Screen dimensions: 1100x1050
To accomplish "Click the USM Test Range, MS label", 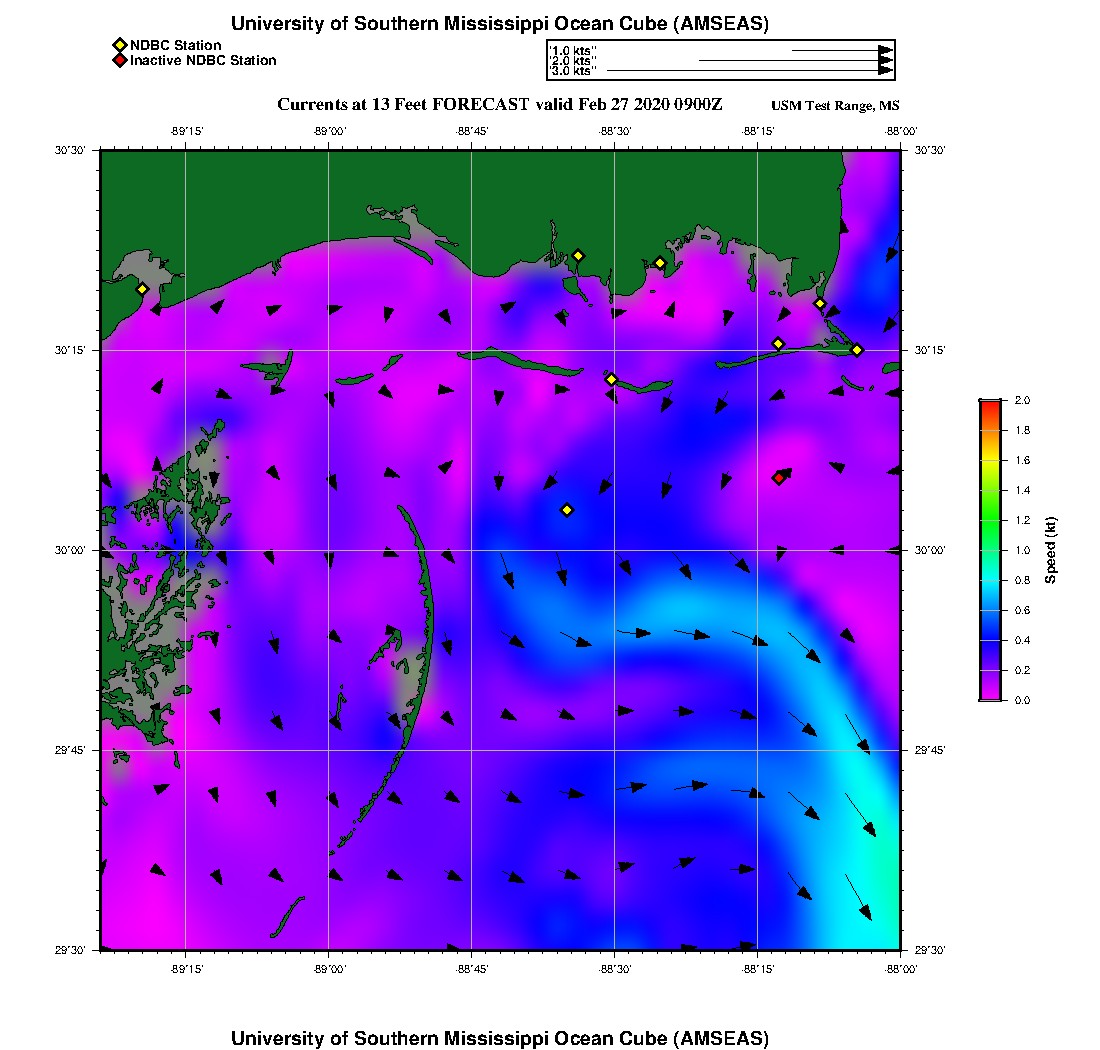I will pyautogui.click(x=835, y=106).
